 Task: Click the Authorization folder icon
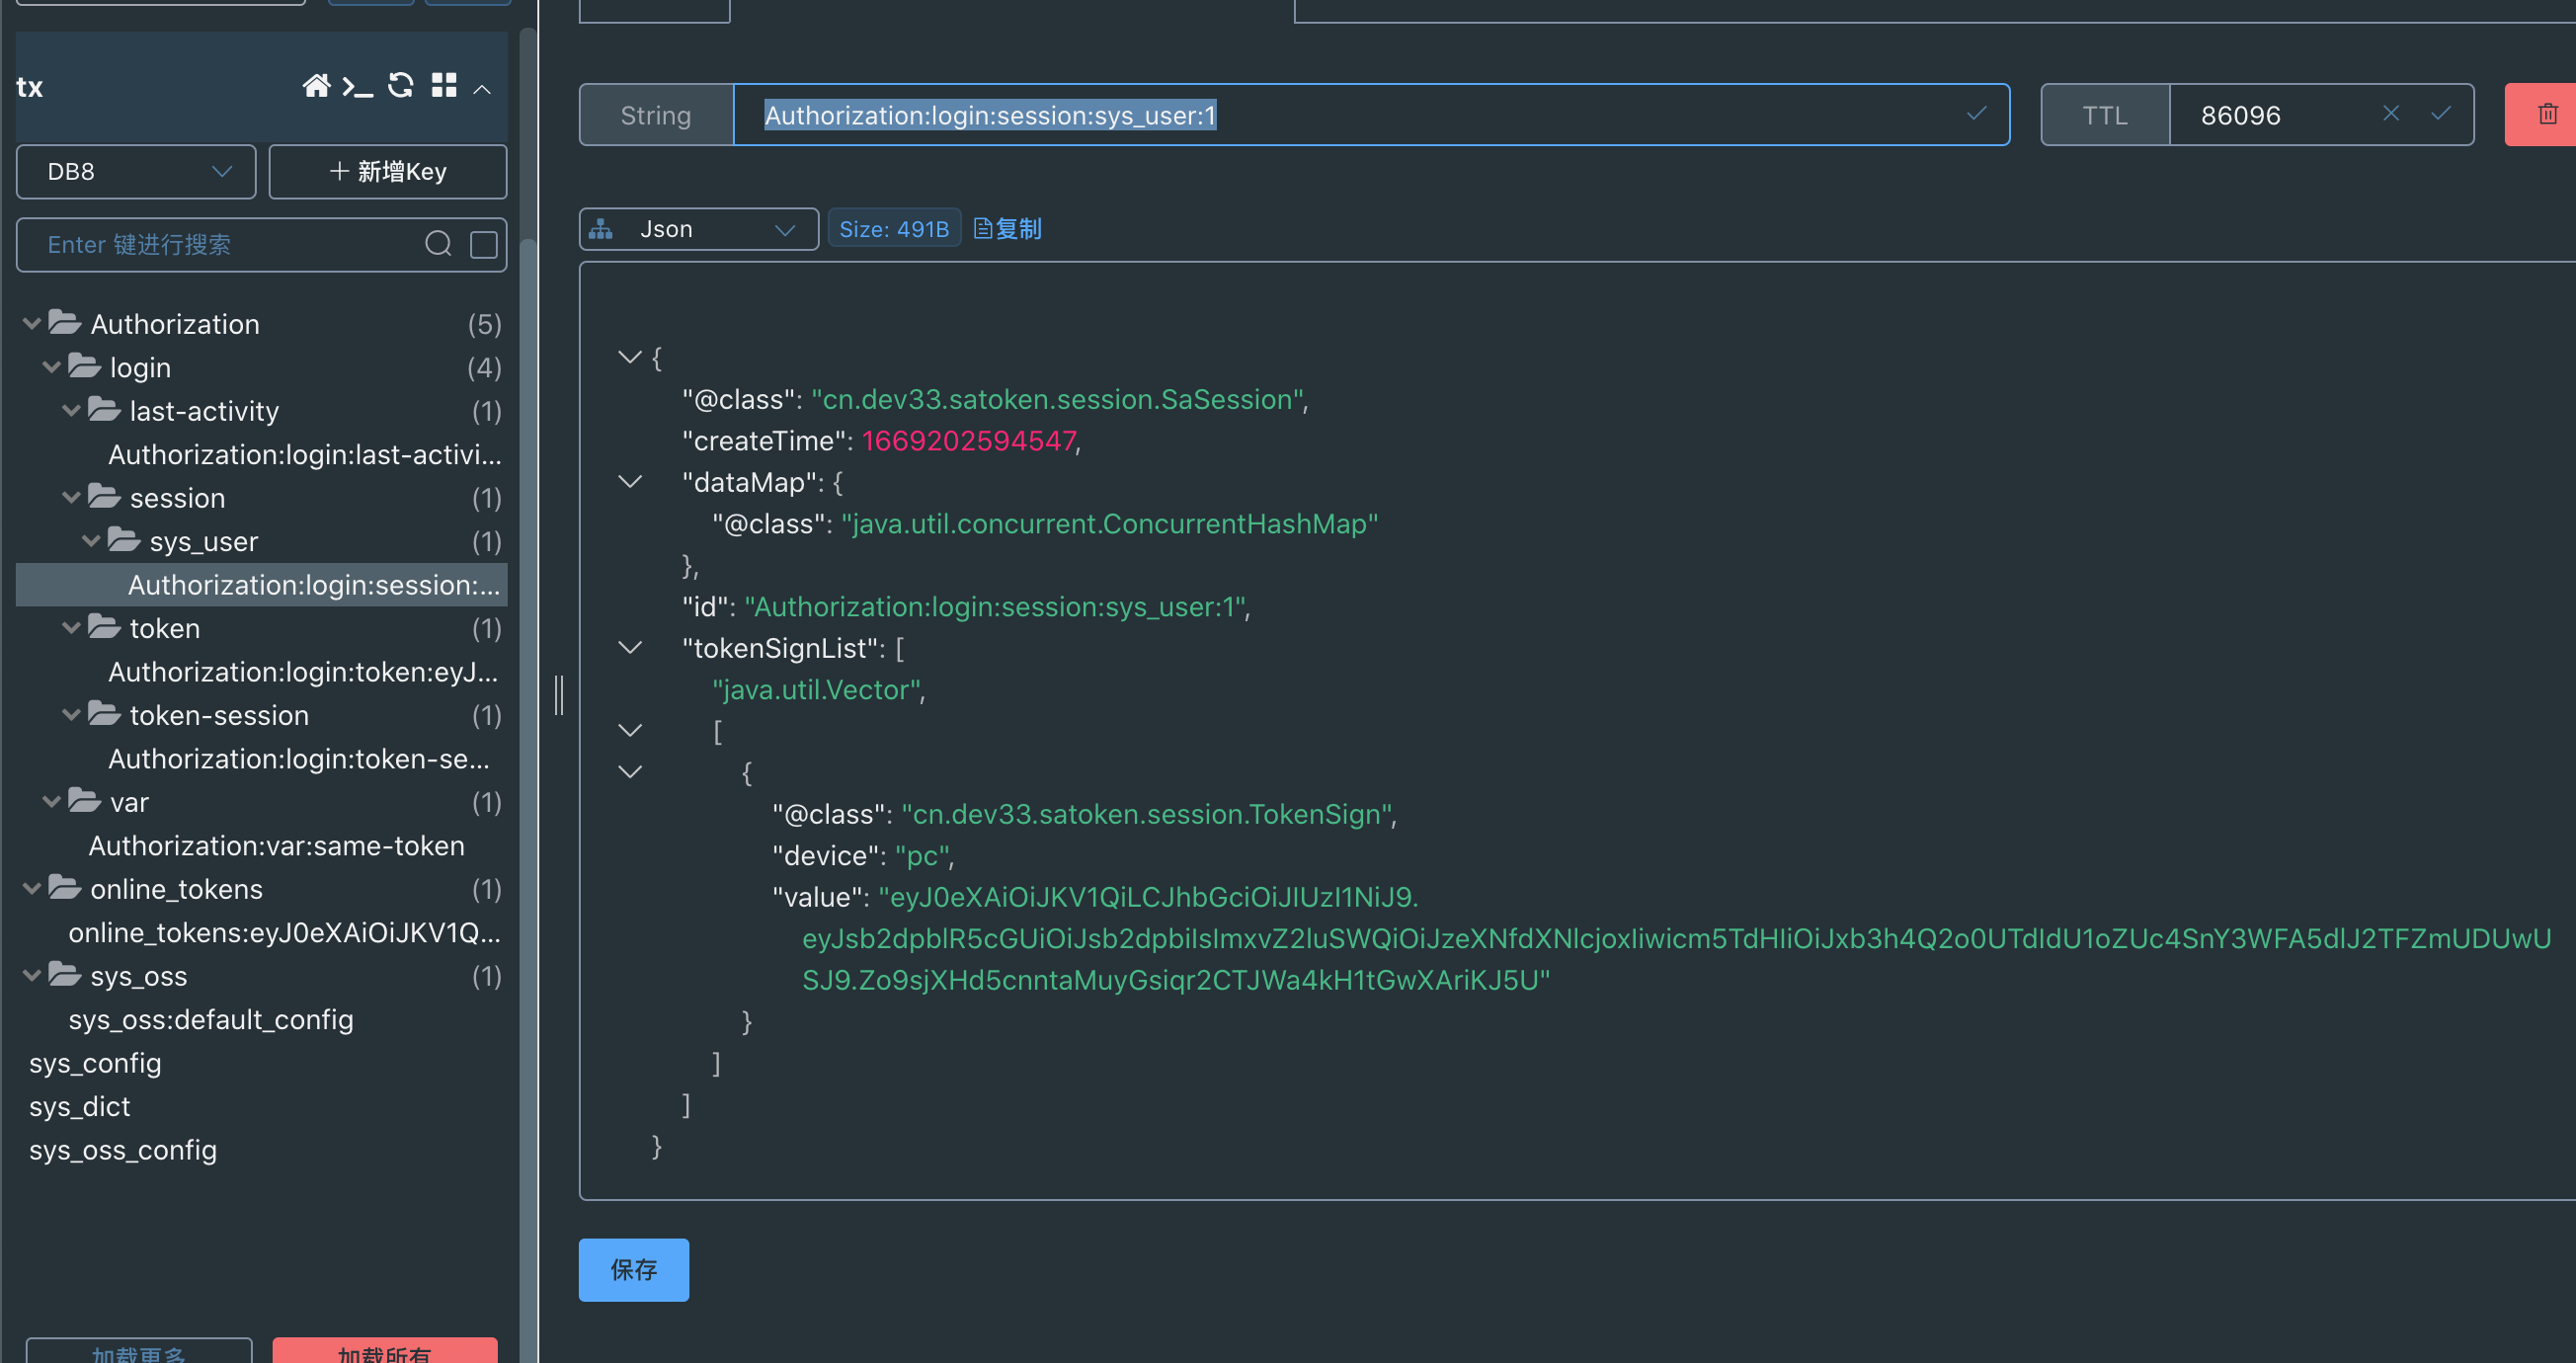tap(65, 323)
